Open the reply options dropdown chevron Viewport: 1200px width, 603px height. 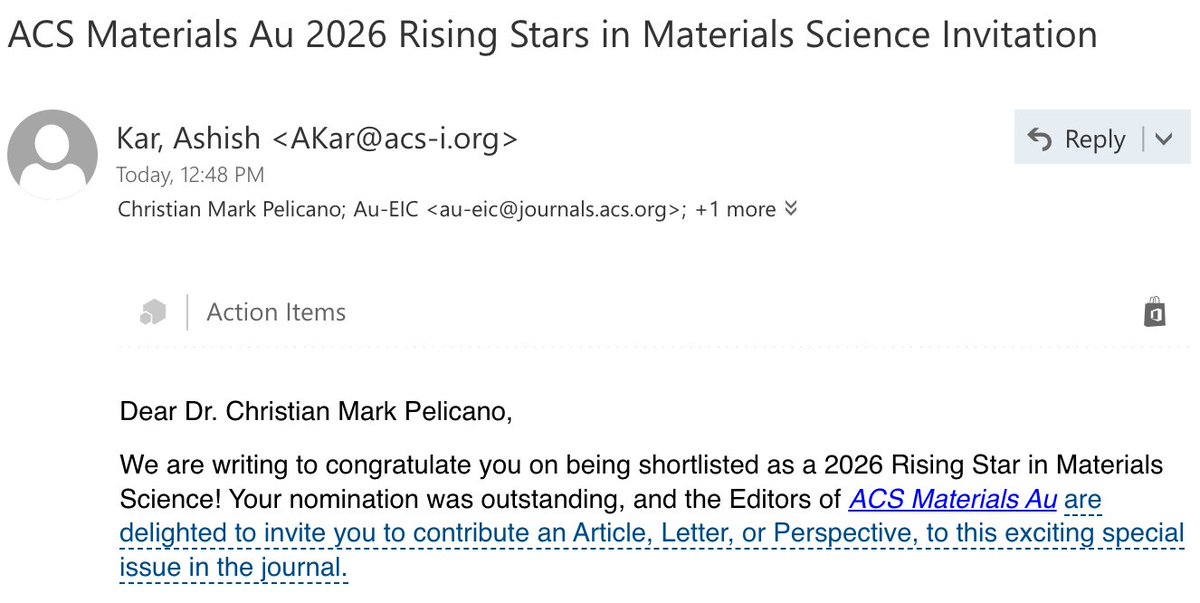click(1163, 139)
